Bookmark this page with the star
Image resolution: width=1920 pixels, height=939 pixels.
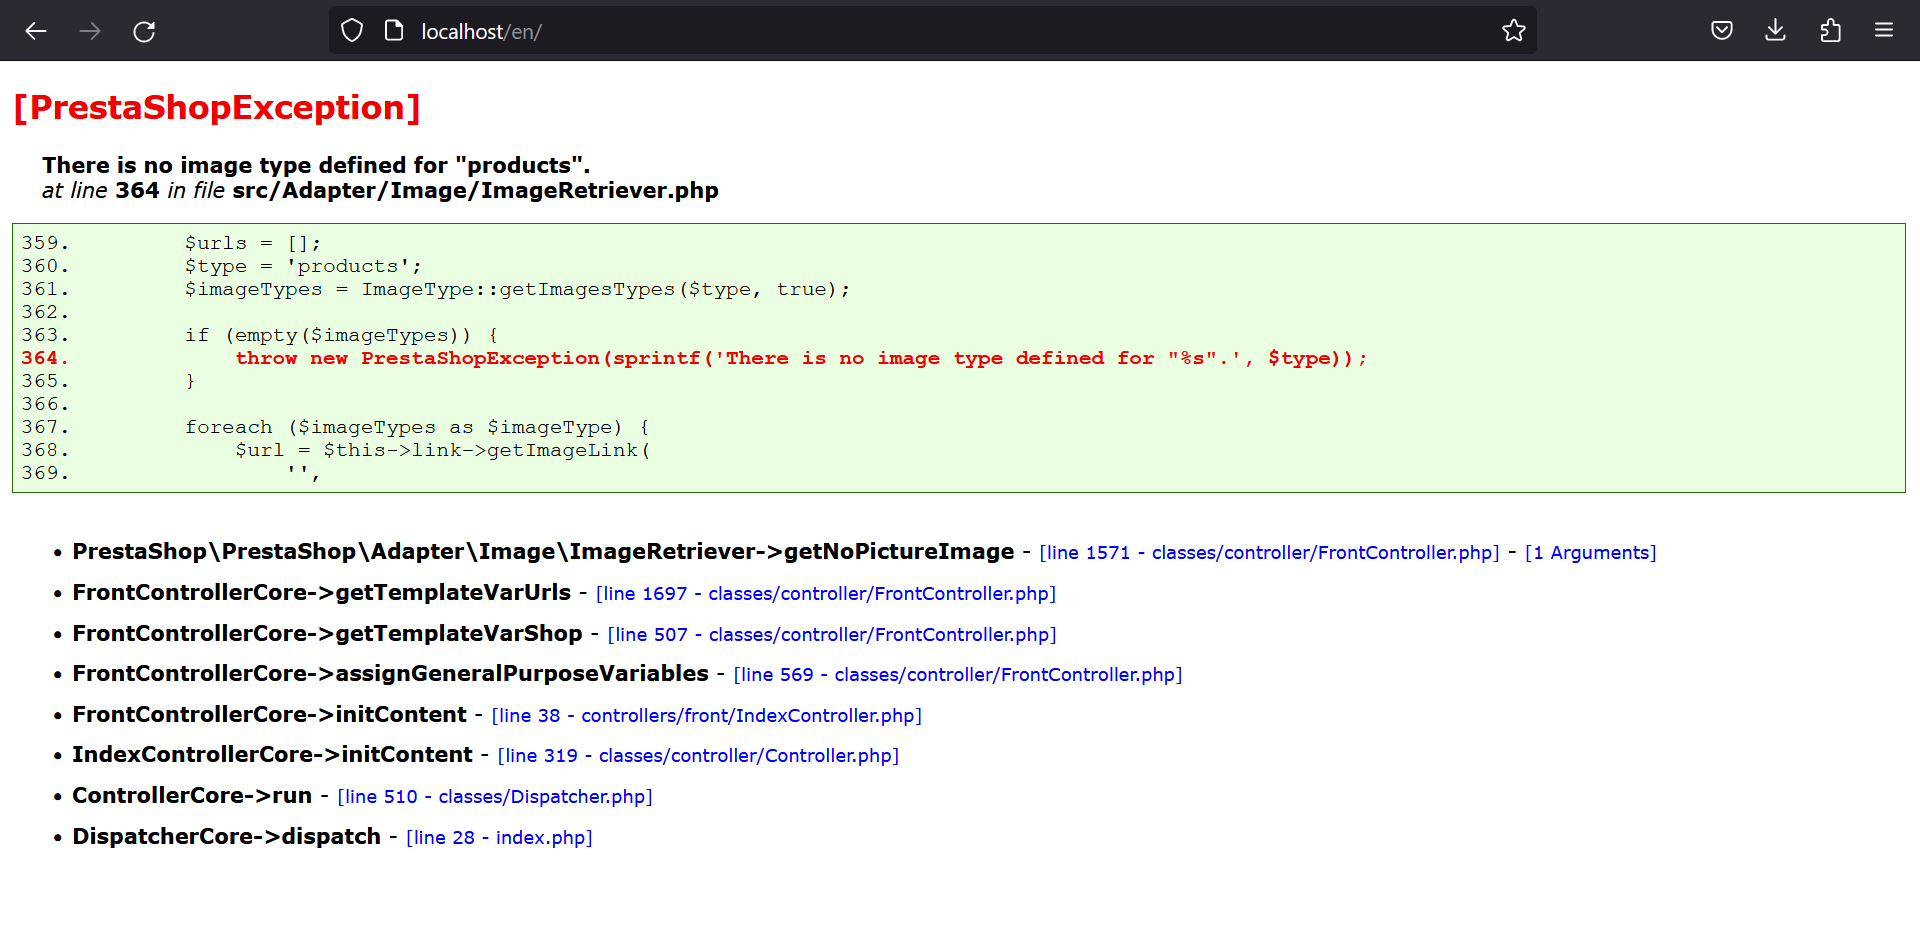(1513, 31)
